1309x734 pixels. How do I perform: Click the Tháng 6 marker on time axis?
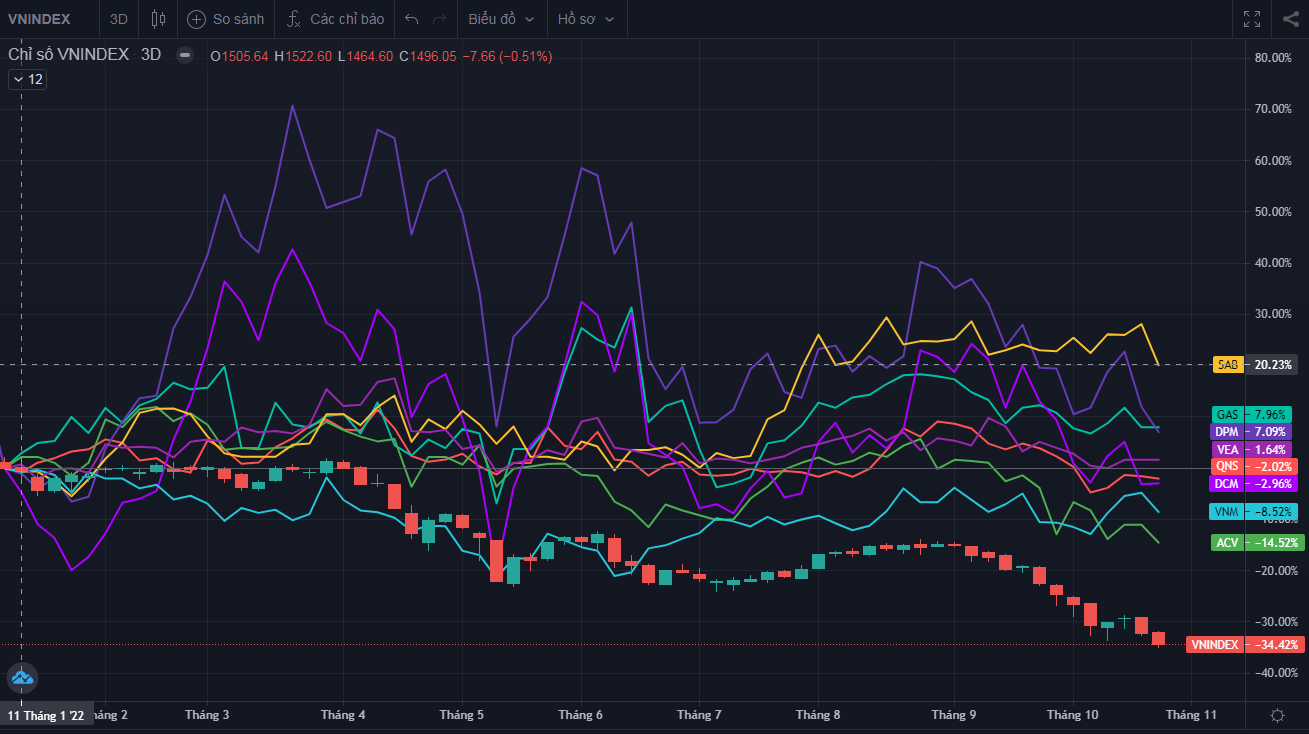(x=580, y=715)
